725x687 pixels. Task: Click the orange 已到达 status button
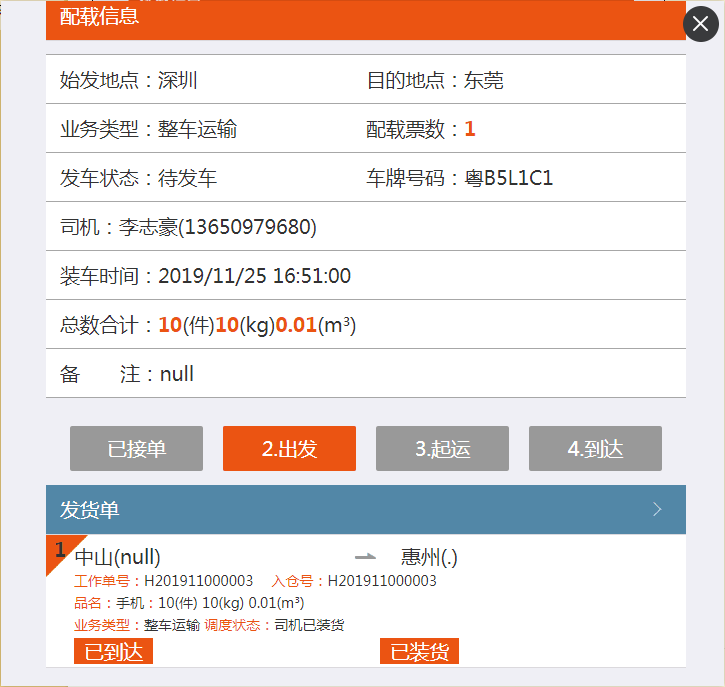point(113,652)
